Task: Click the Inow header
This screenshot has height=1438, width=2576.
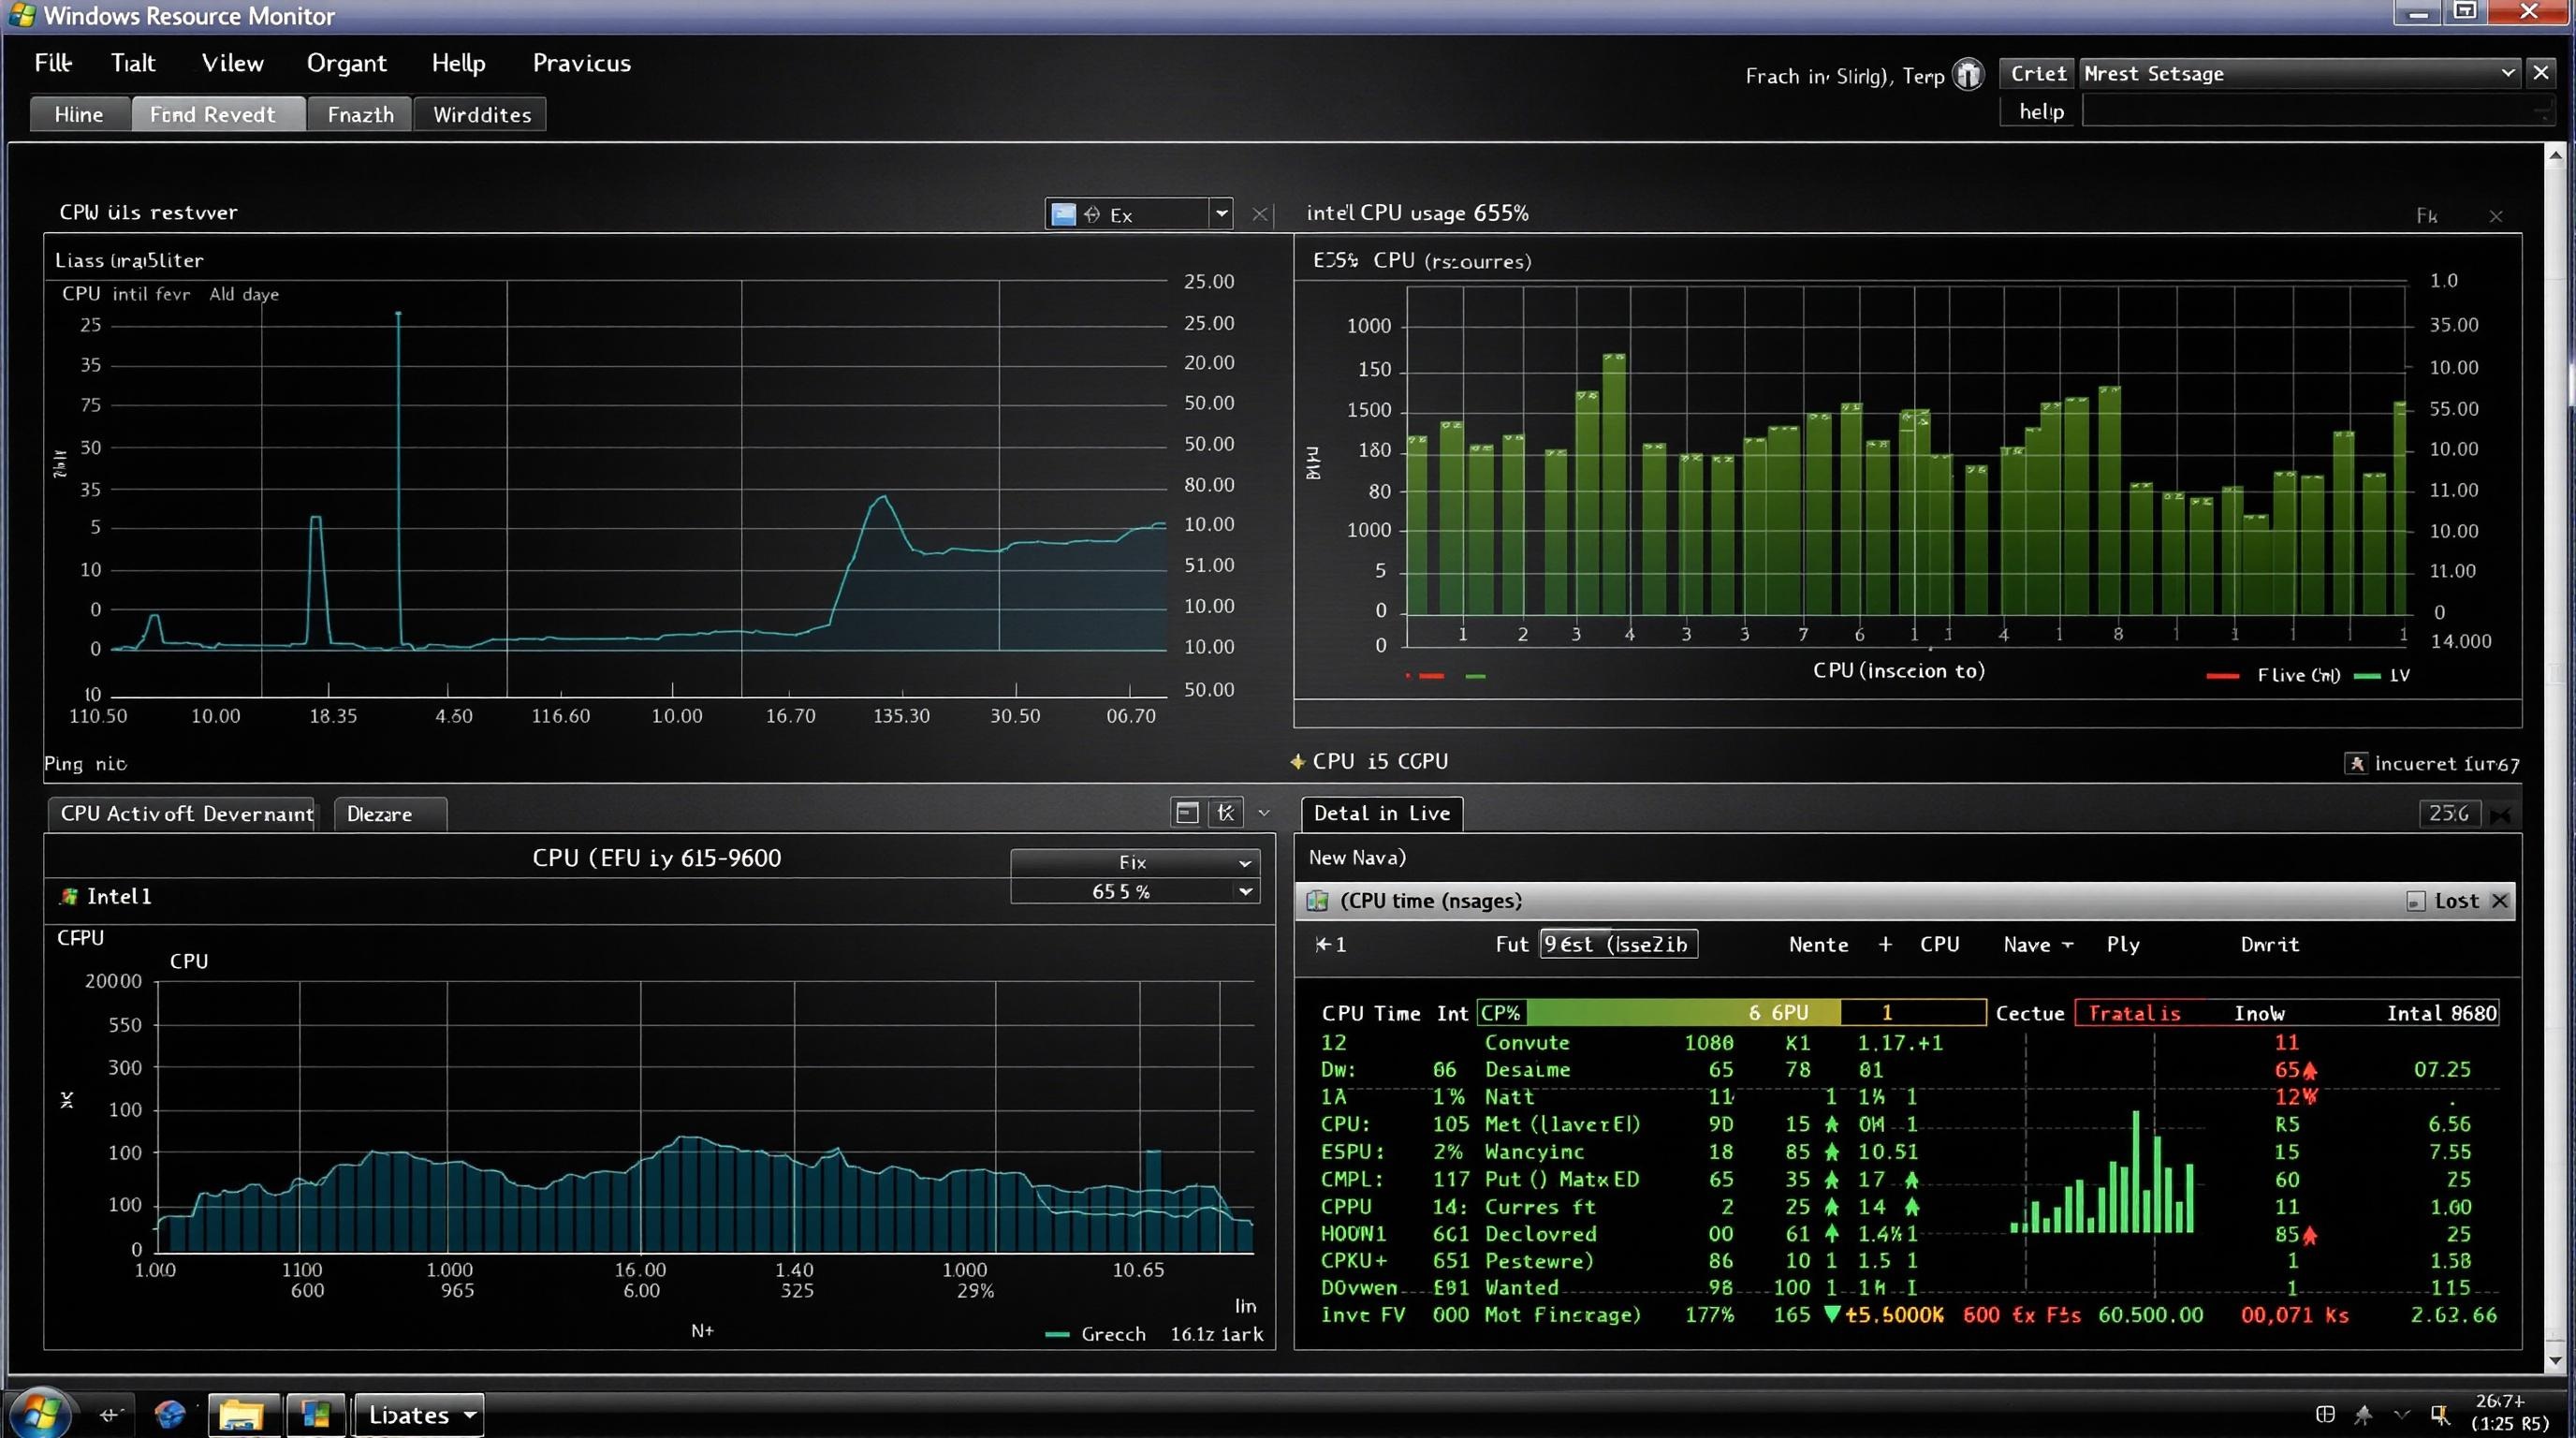Action: pyautogui.click(x=2259, y=1013)
